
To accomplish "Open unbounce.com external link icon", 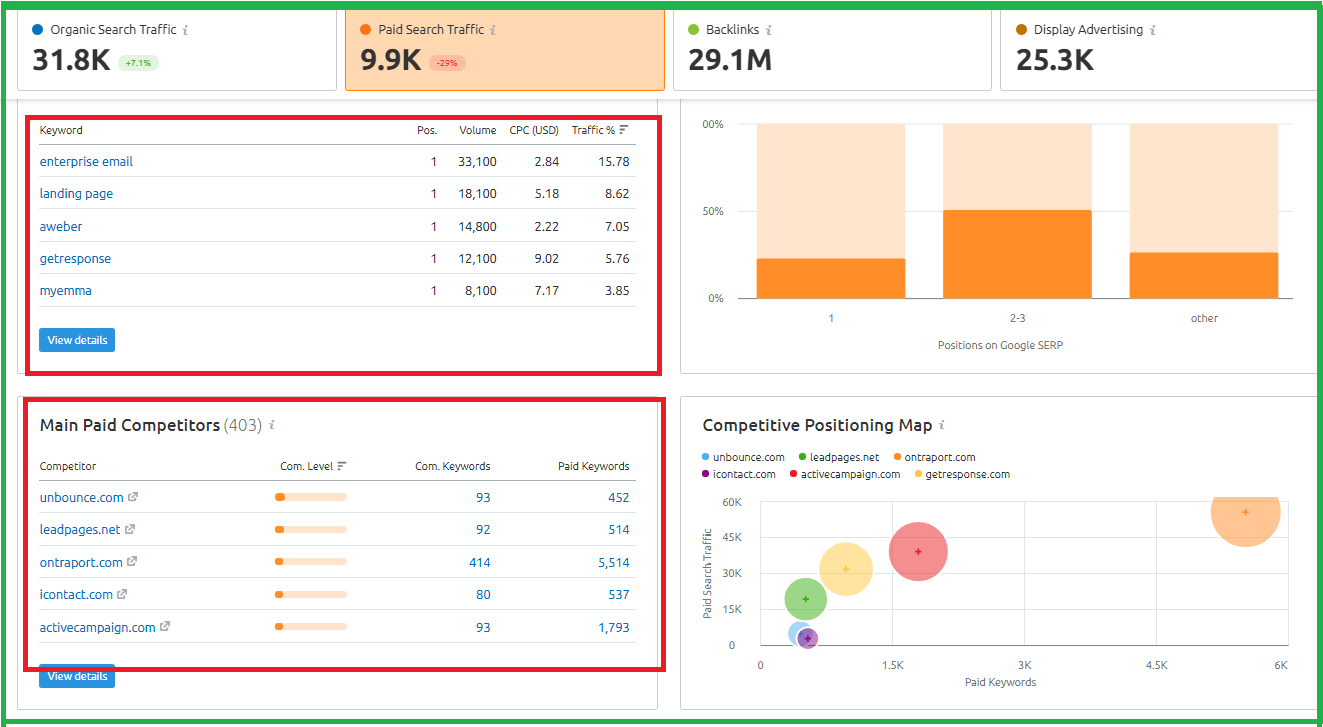I will pos(133,497).
